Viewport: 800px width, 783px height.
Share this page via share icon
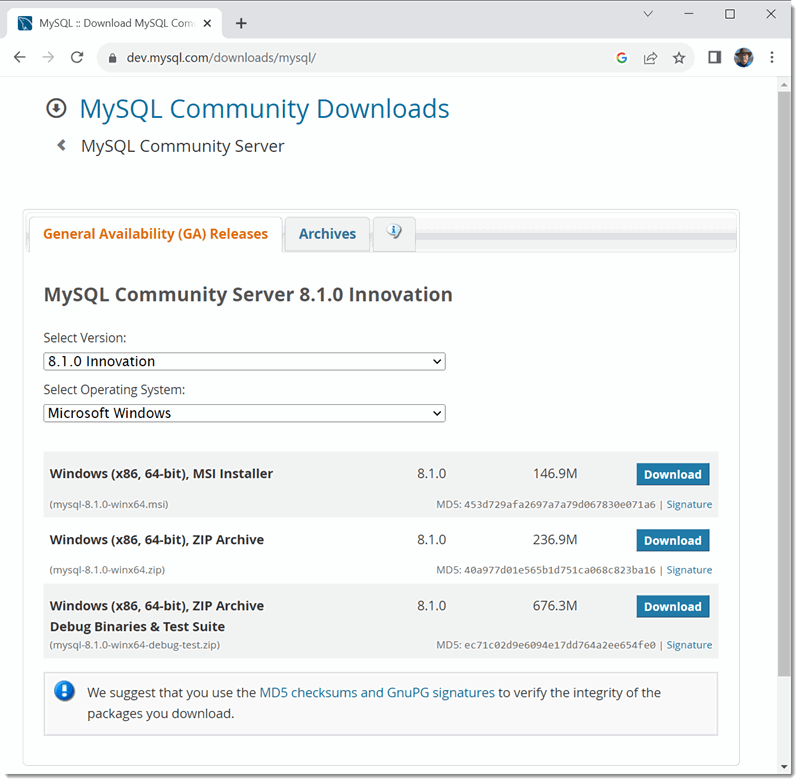tap(650, 58)
